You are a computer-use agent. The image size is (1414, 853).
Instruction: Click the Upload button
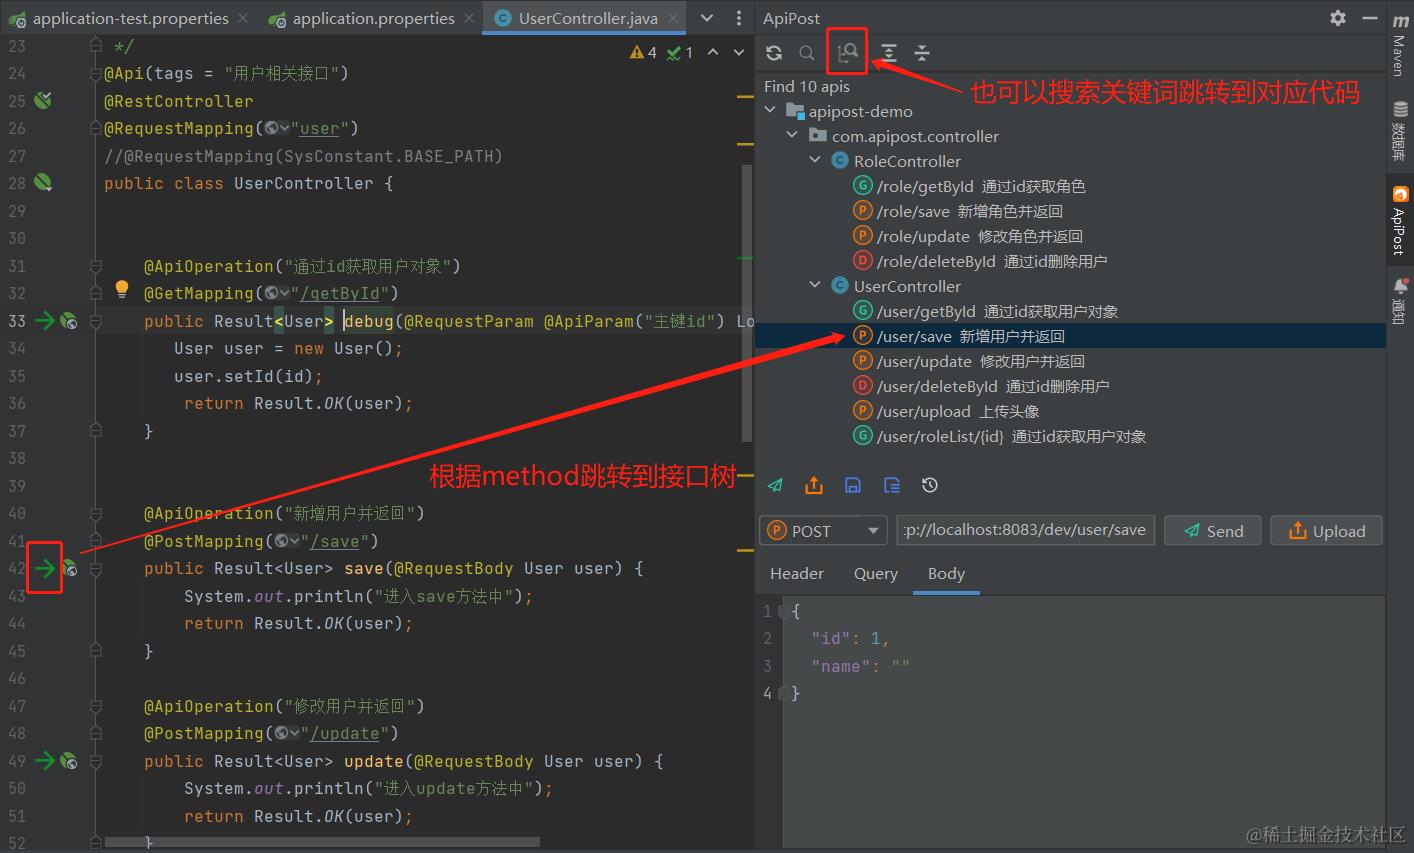(x=1327, y=531)
